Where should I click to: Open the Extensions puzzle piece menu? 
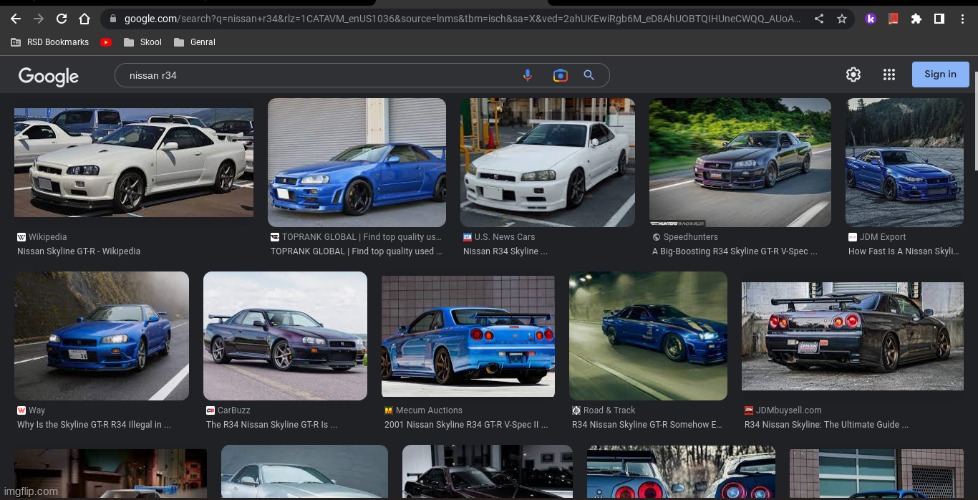point(916,19)
